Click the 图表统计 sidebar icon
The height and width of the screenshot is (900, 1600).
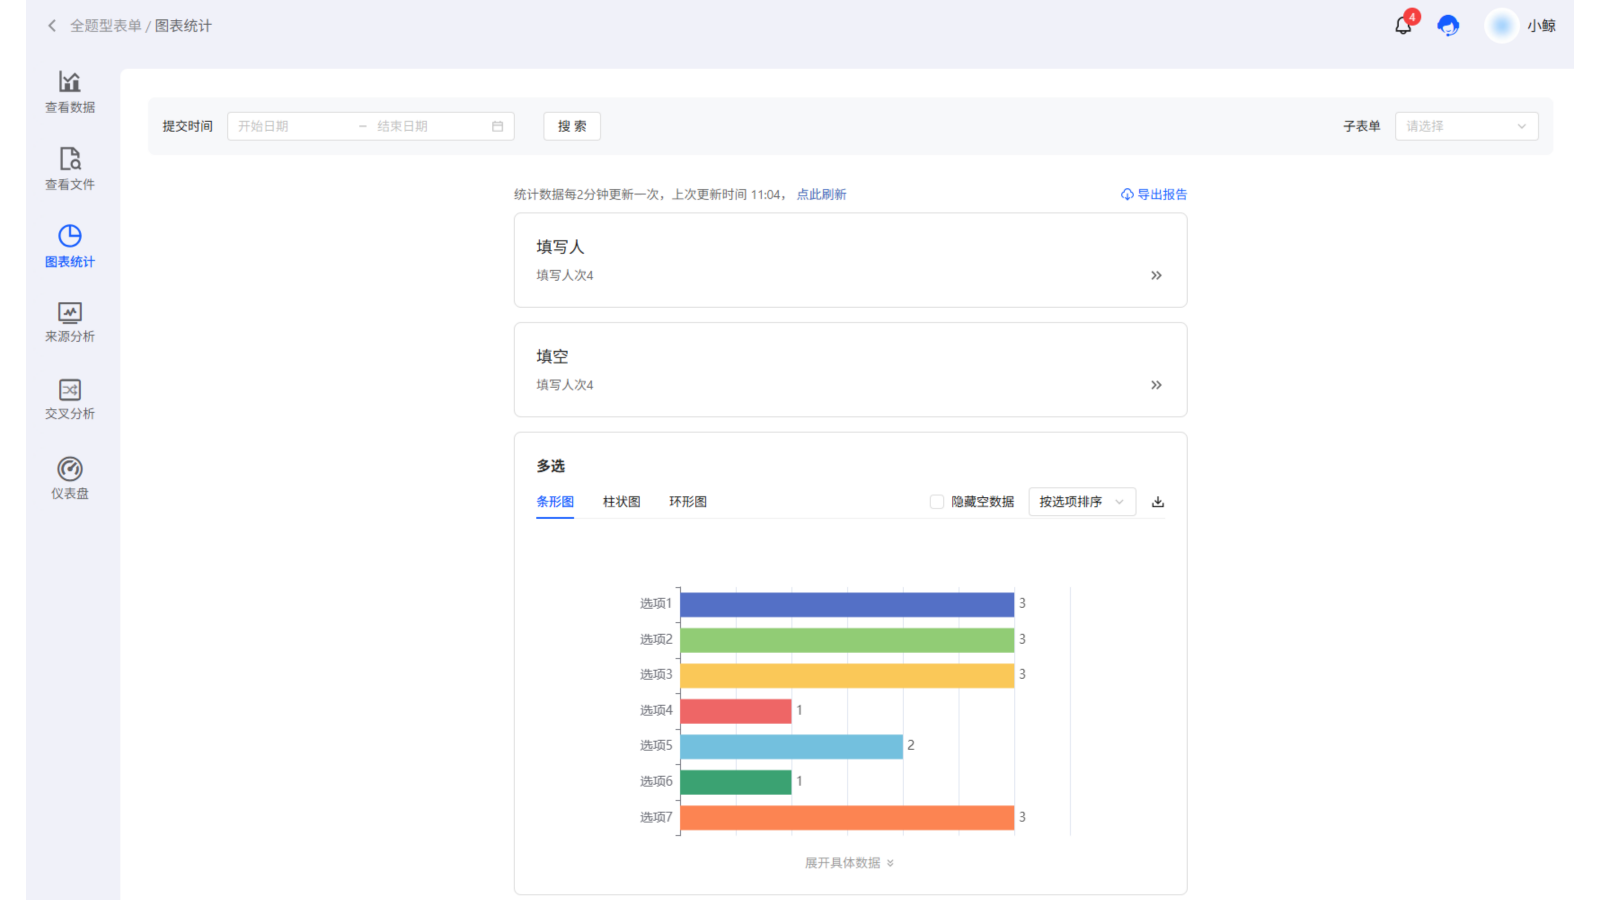pyautogui.click(x=69, y=245)
